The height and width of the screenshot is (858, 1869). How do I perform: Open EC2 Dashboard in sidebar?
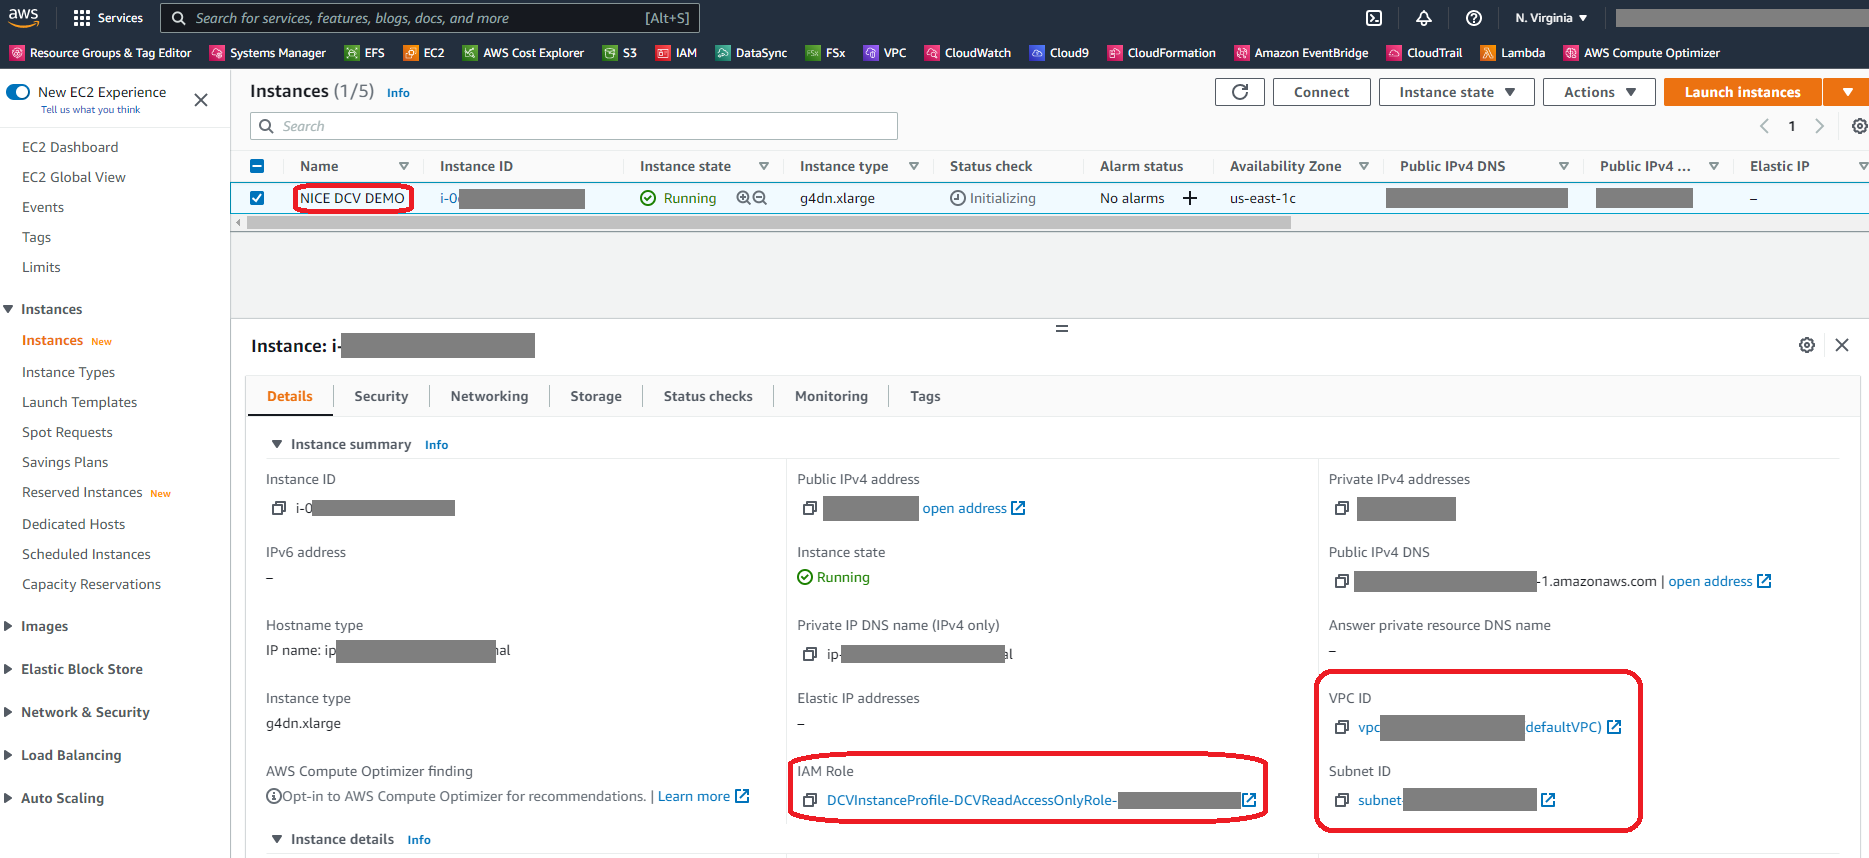(x=70, y=147)
